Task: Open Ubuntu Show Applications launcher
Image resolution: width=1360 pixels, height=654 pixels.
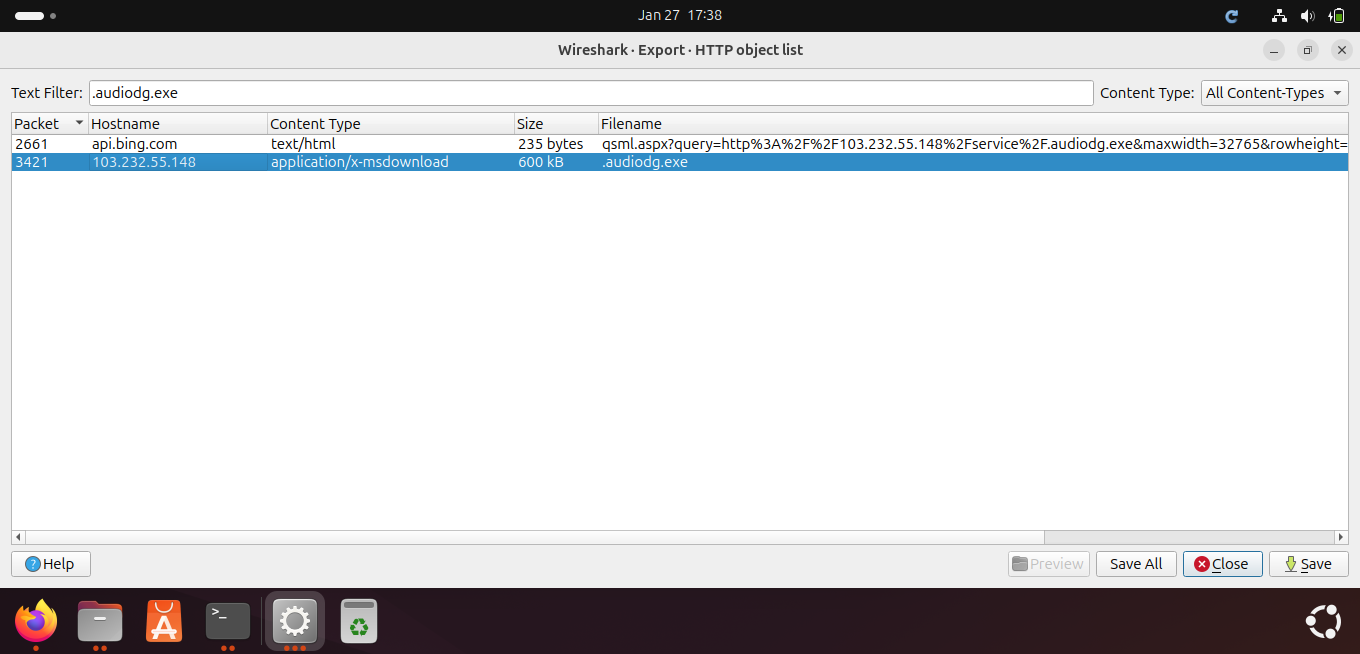Action: (1323, 621)
